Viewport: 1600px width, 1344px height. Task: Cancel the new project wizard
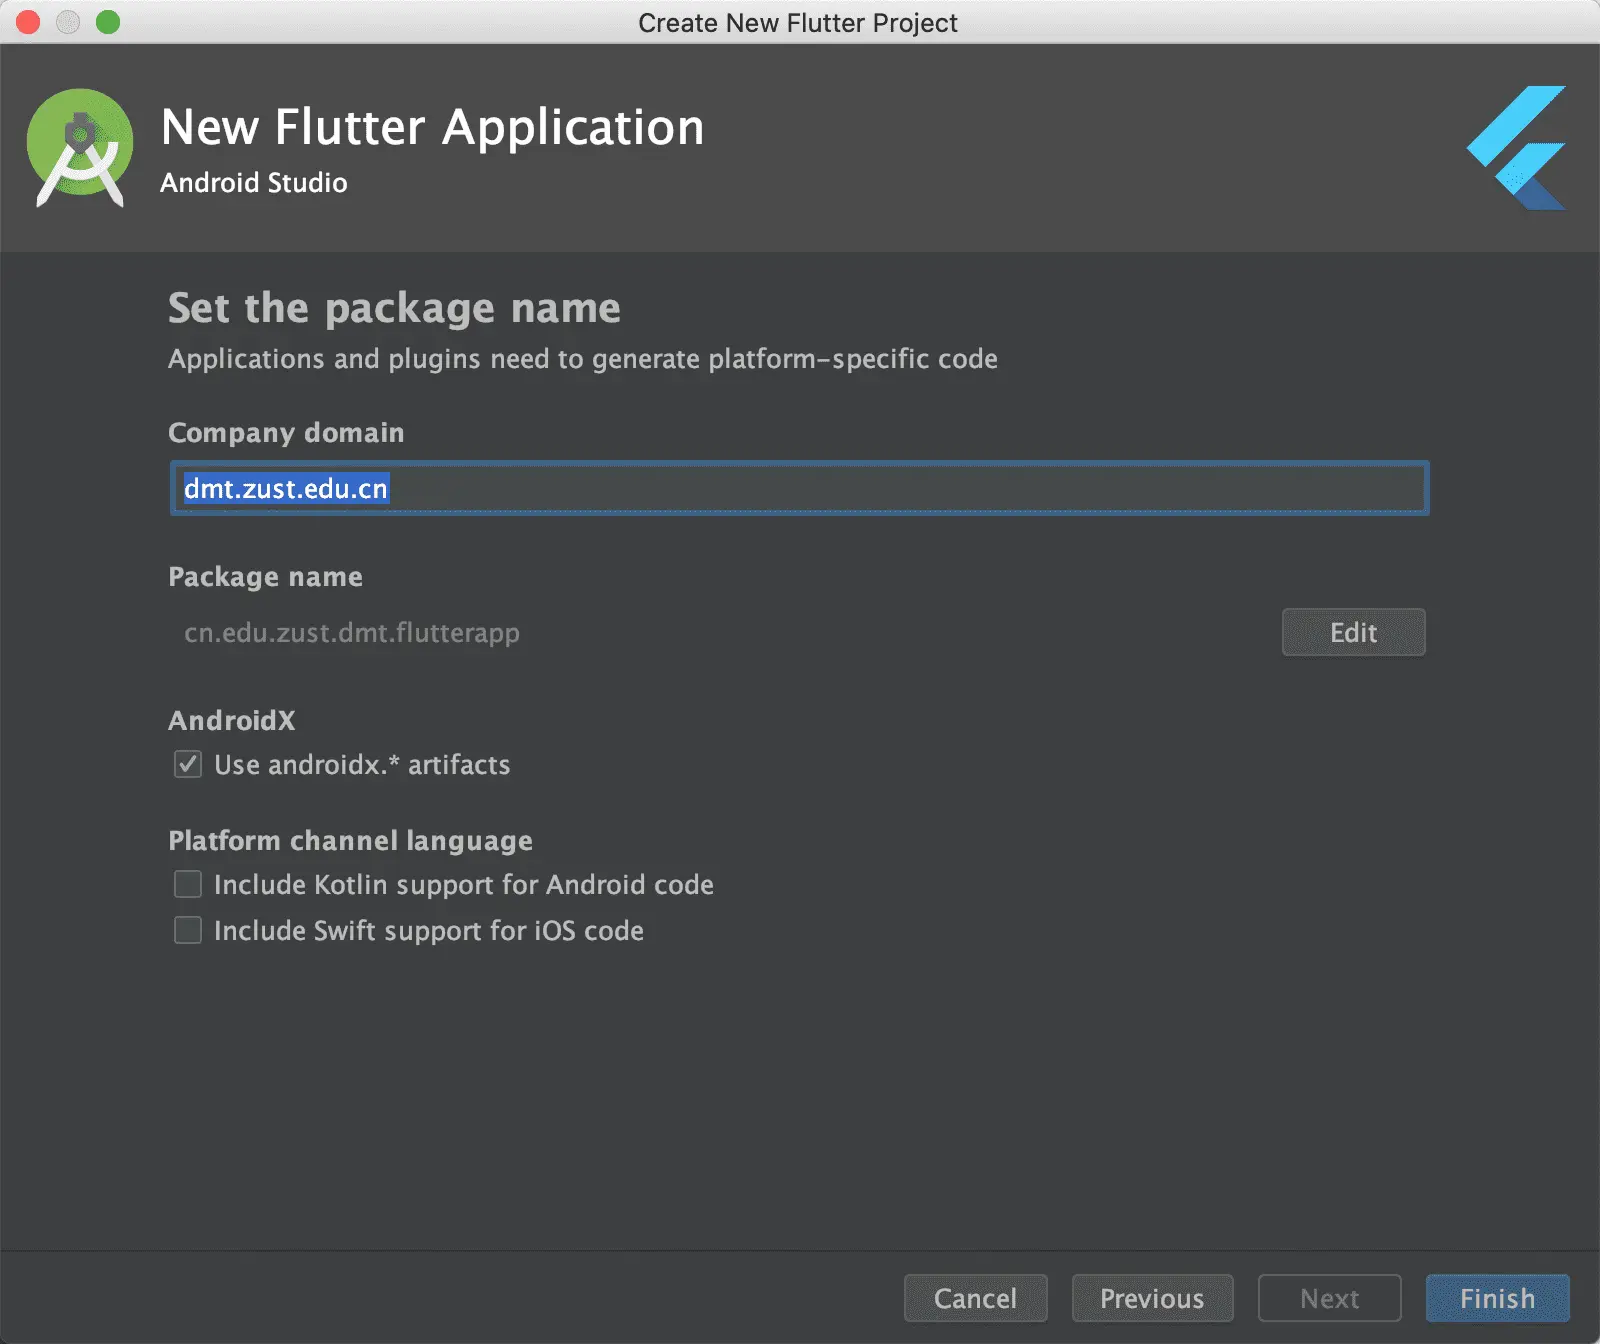(x=975, y=1298)
